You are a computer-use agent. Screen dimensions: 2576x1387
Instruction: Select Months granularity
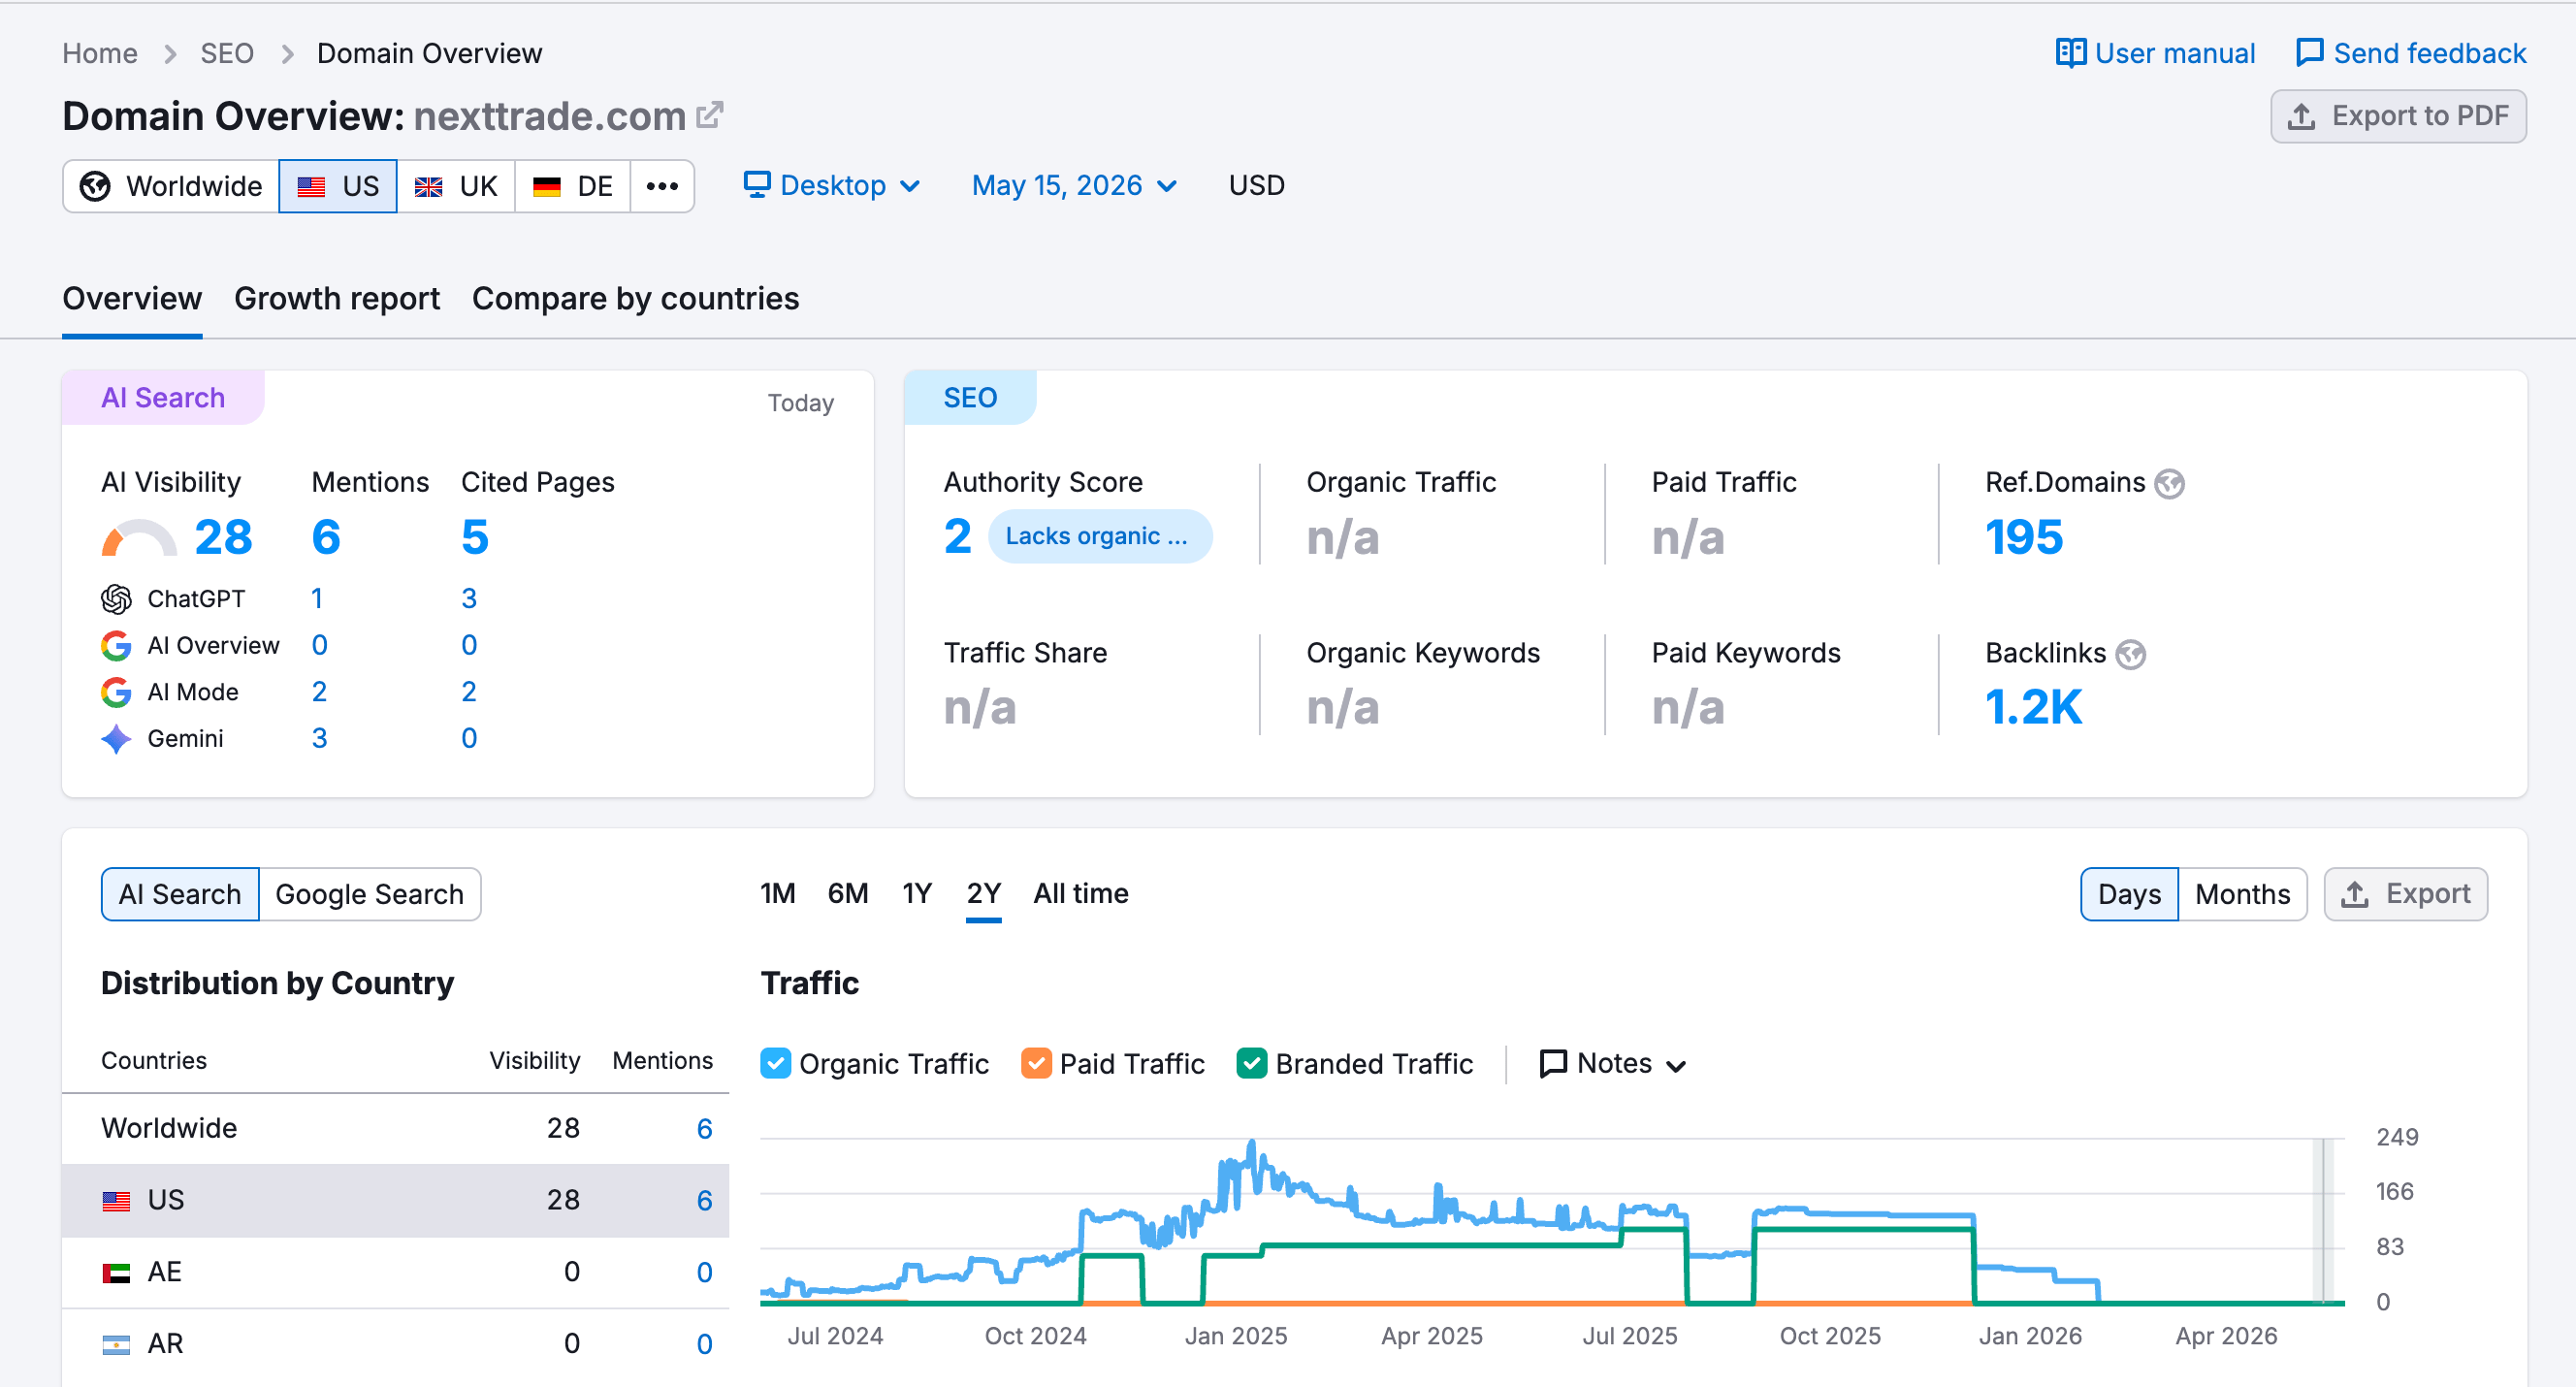point(2242,894)
